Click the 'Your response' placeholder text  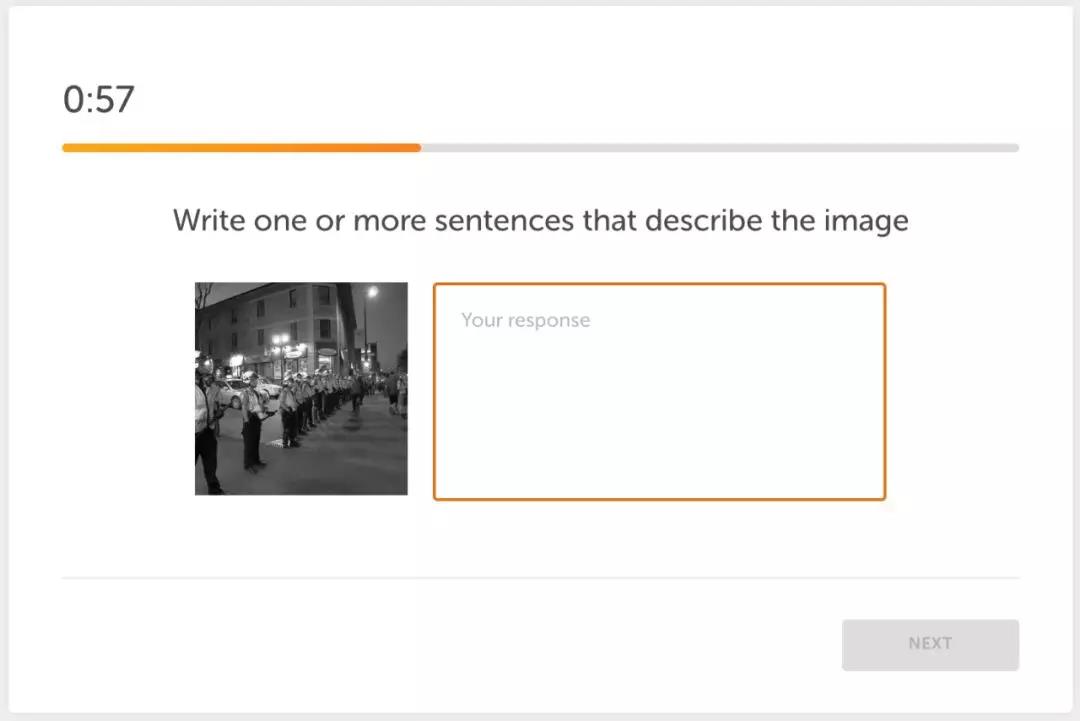click(x=526, y=320)
